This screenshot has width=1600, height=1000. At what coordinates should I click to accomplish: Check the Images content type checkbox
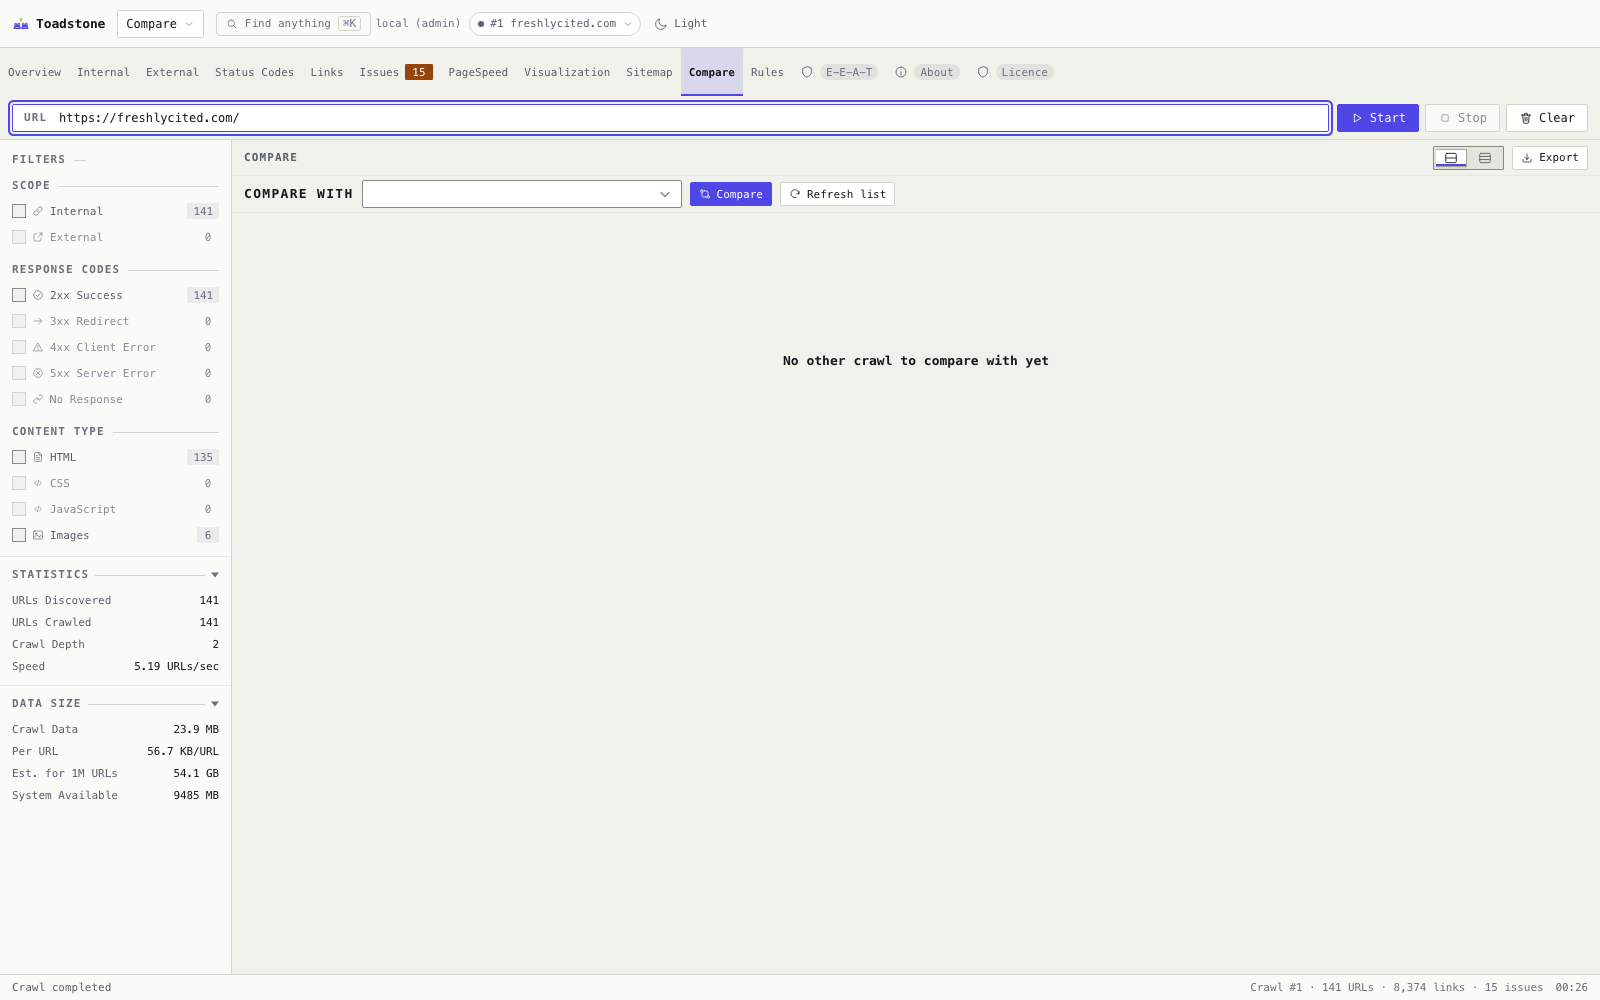(x=19, y=535)
